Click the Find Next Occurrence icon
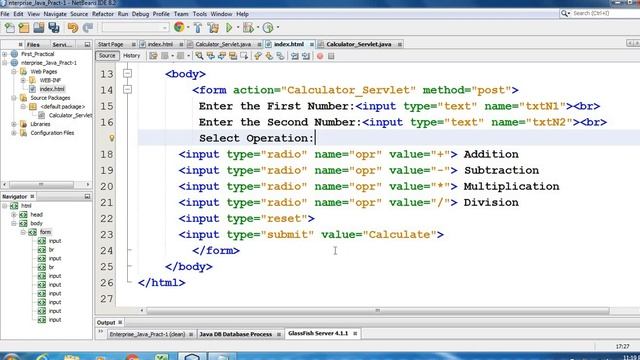The width and height of the screenshot is (640, 360). pyautogui.click(x=222, y=56)
